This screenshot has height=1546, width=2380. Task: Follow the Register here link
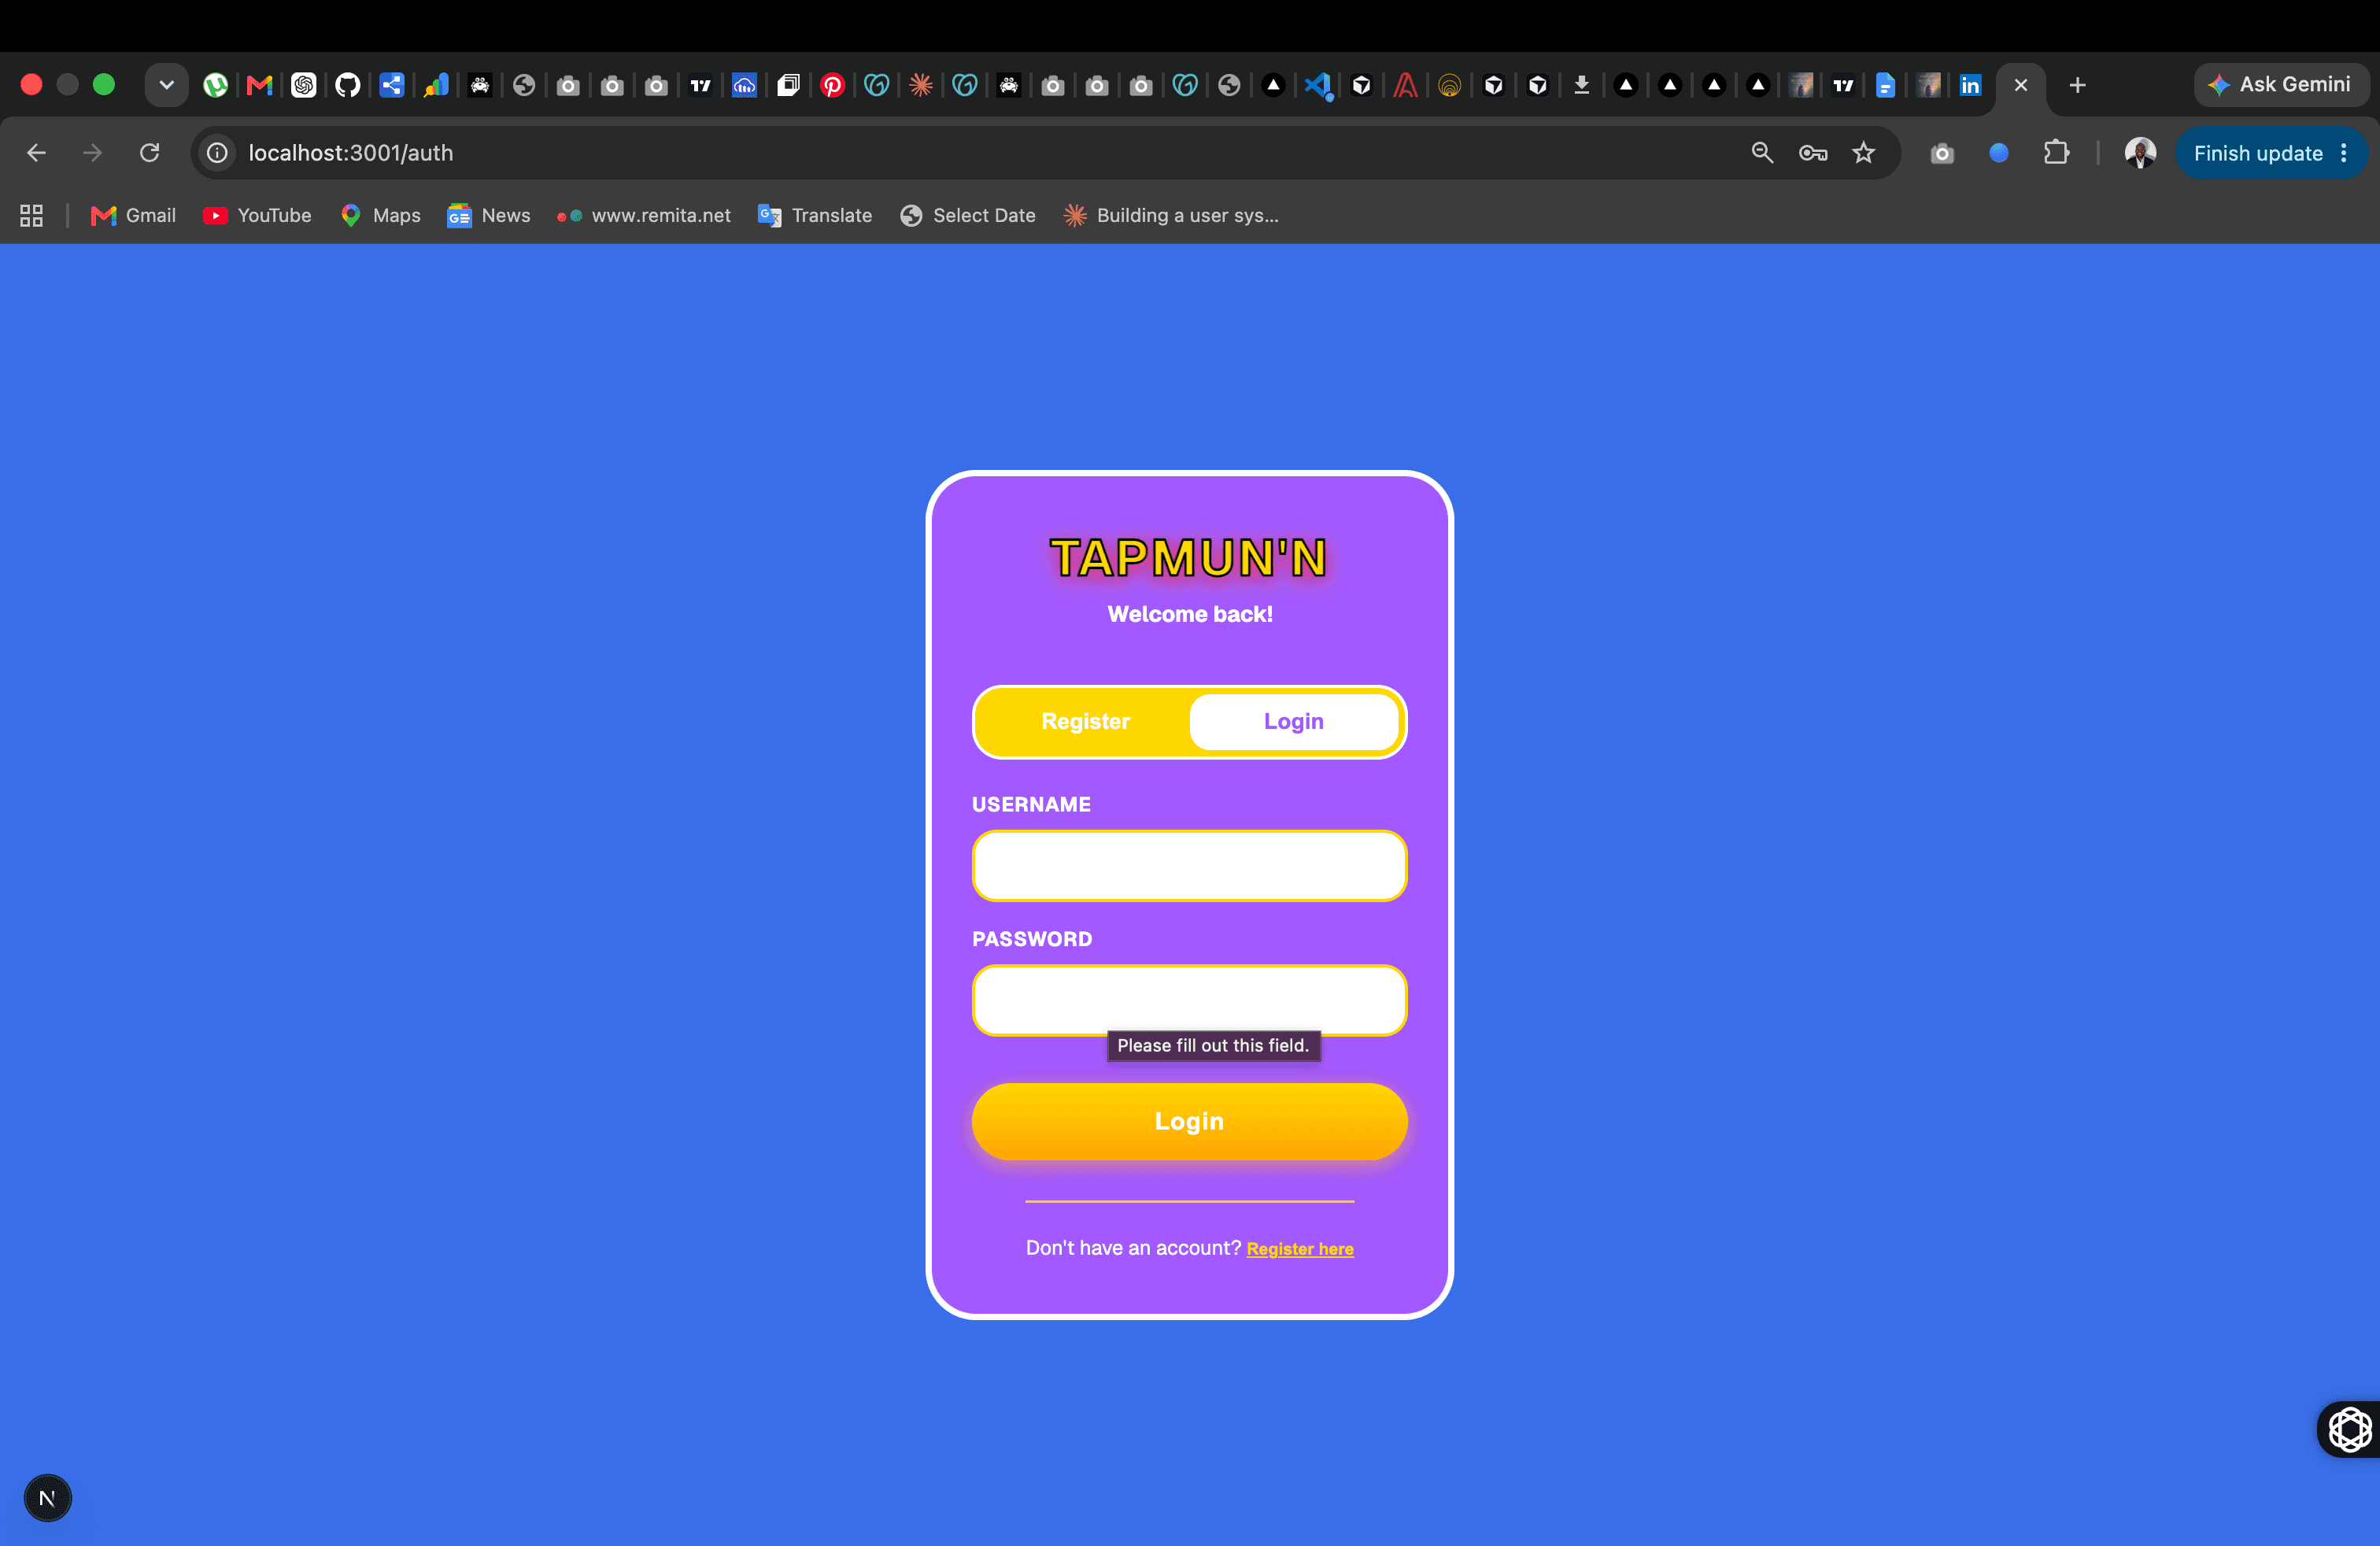tap(1300, 1249)
